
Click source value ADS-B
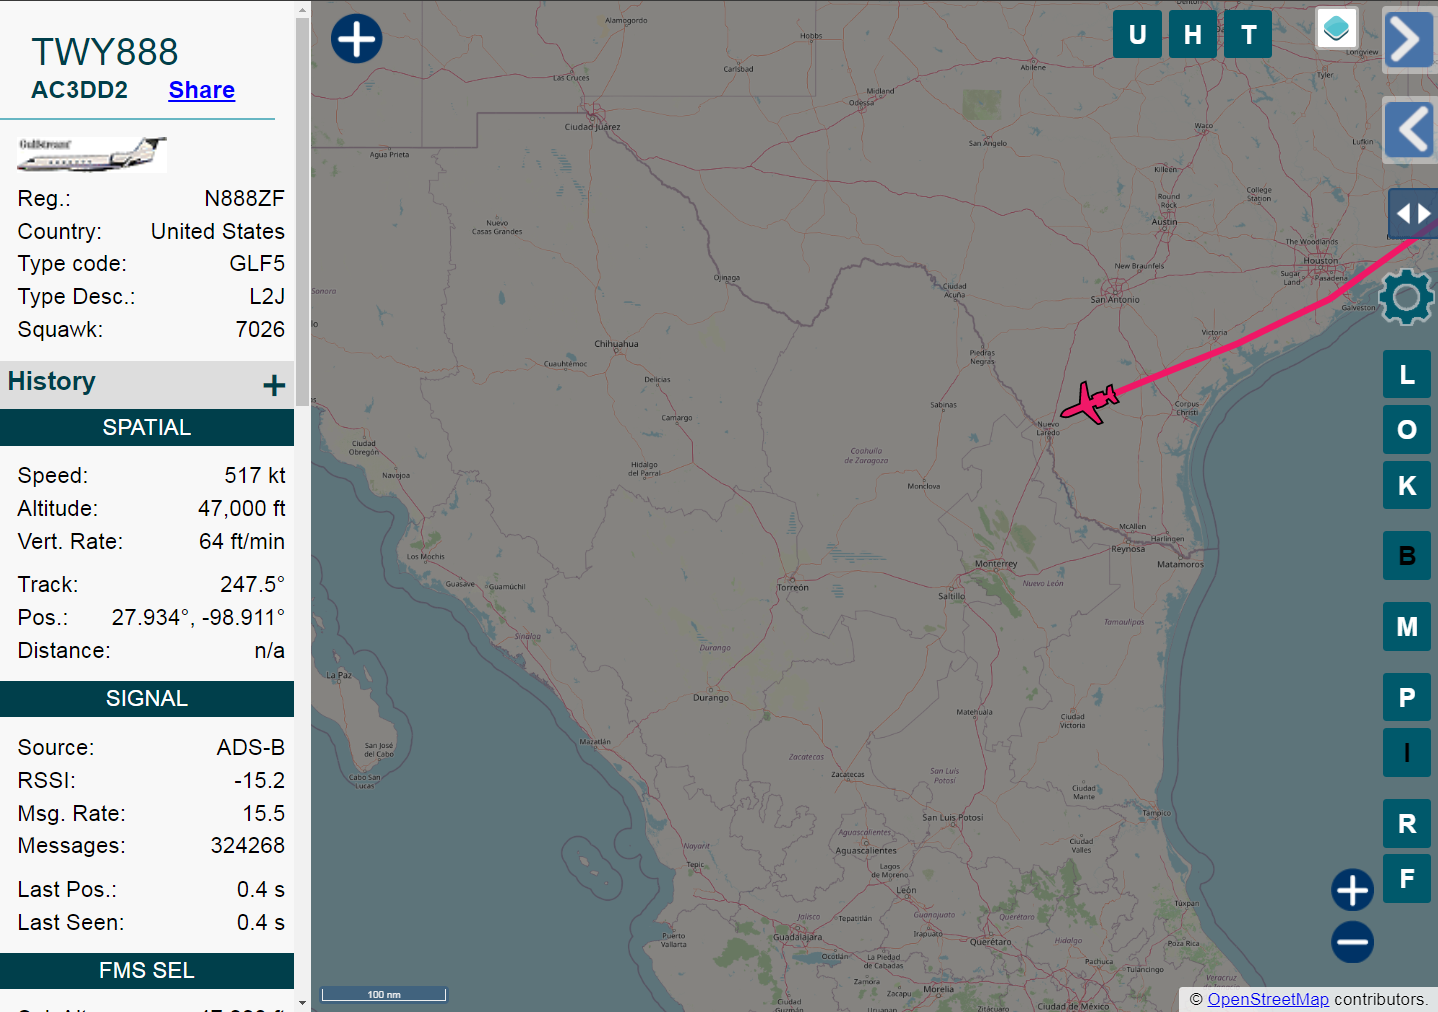pyautogui.click(x=251, y=748)
